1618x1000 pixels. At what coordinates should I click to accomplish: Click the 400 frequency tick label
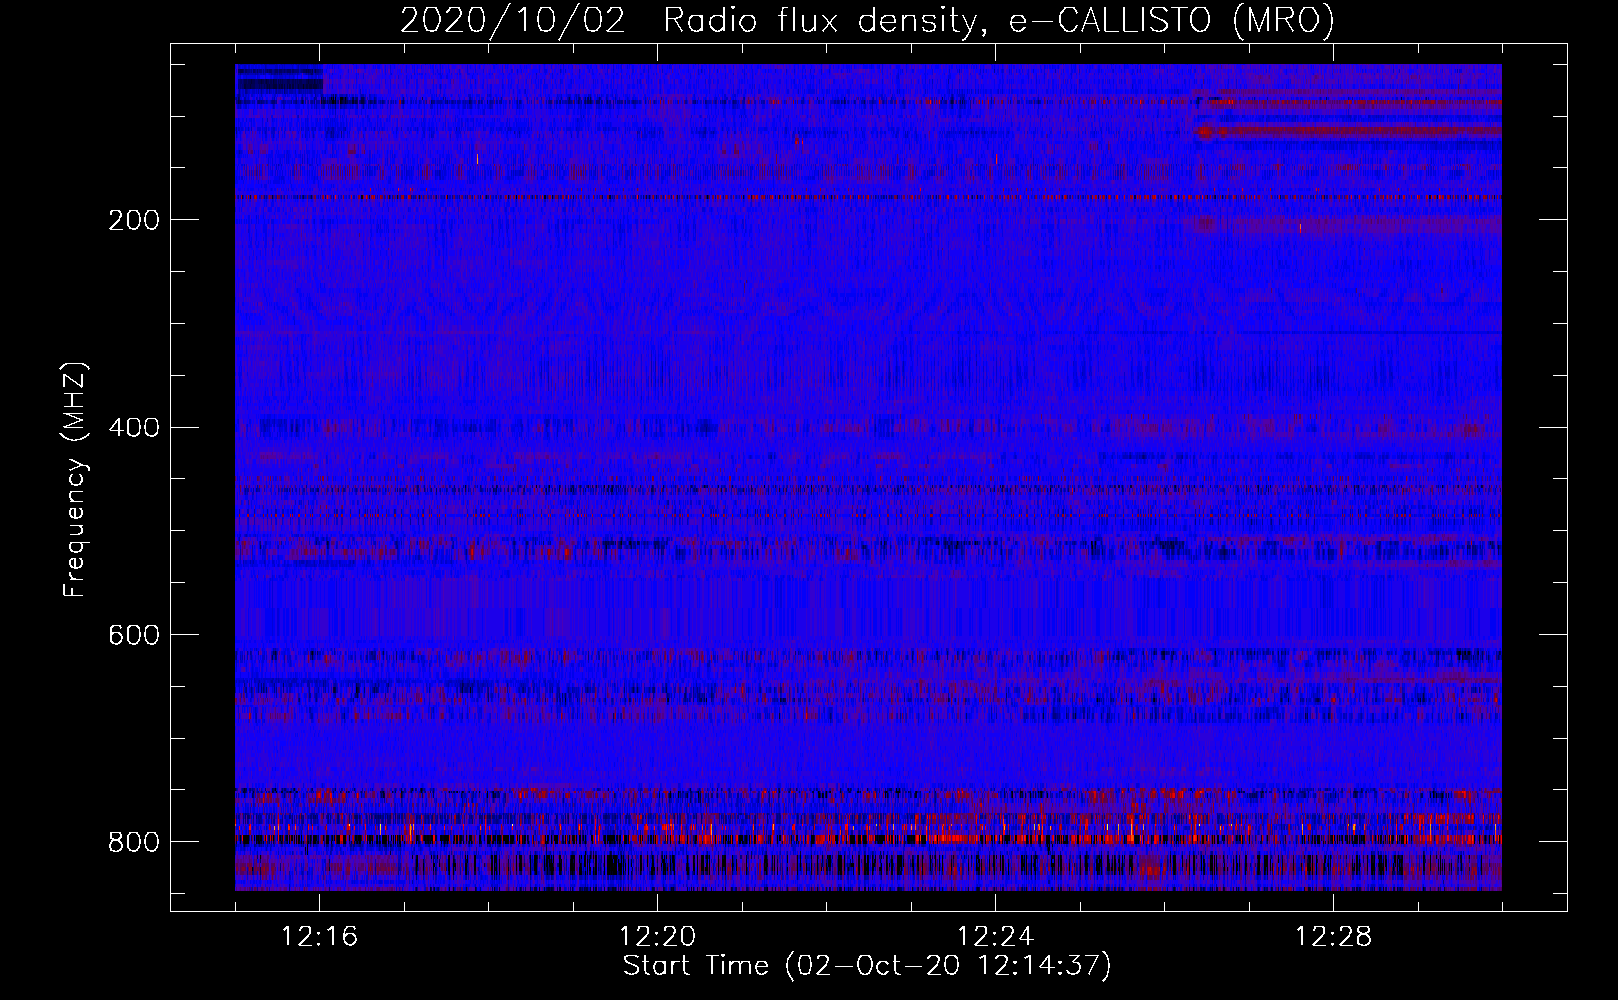134,428
